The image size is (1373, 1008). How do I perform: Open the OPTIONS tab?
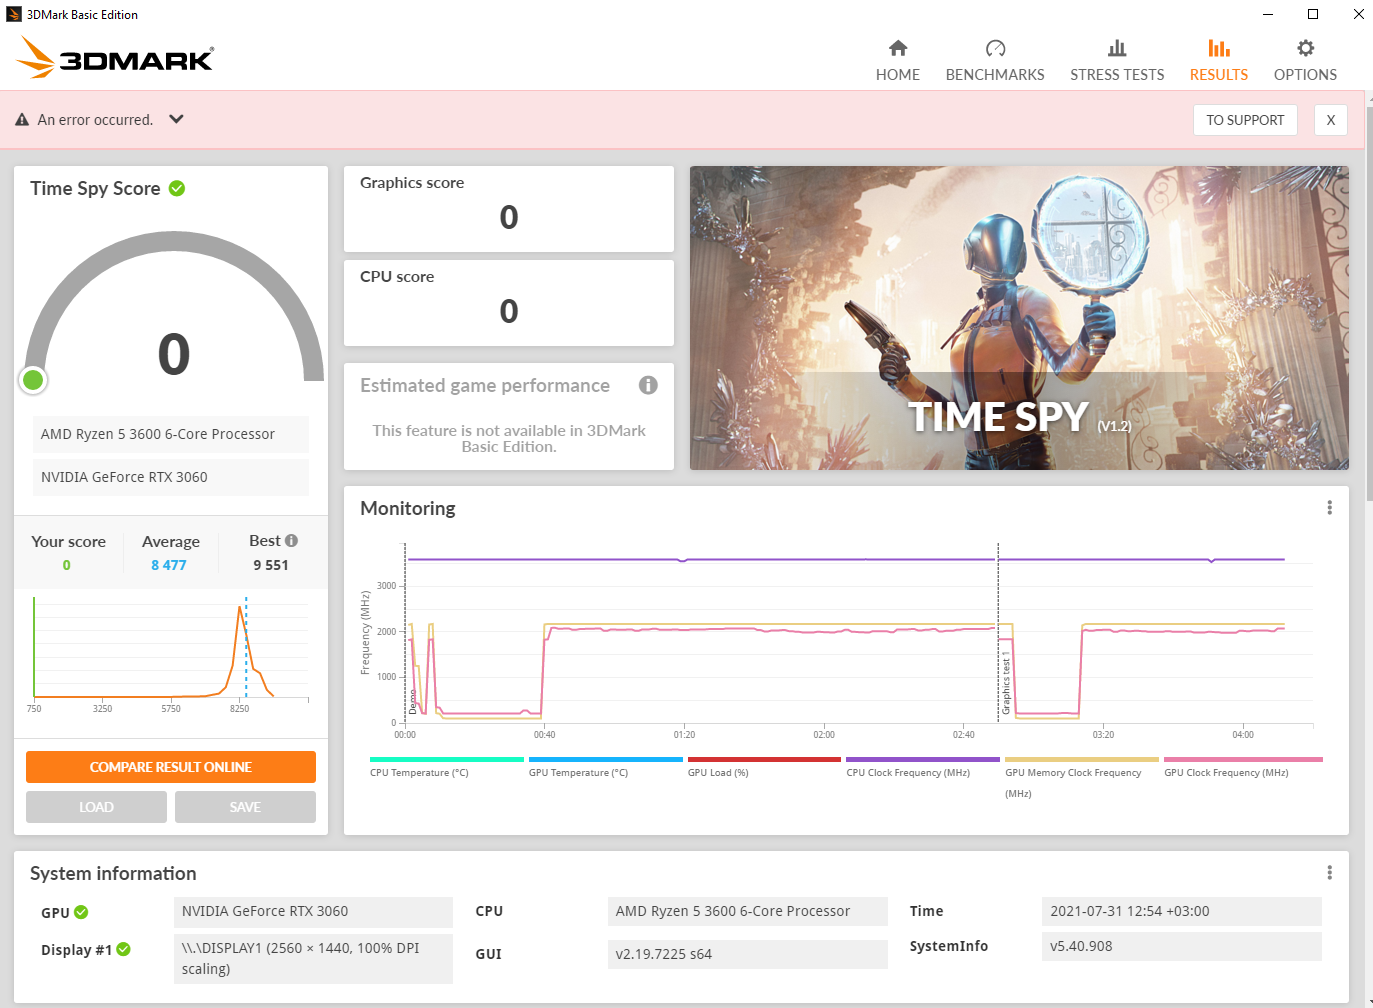[1305, 61]
